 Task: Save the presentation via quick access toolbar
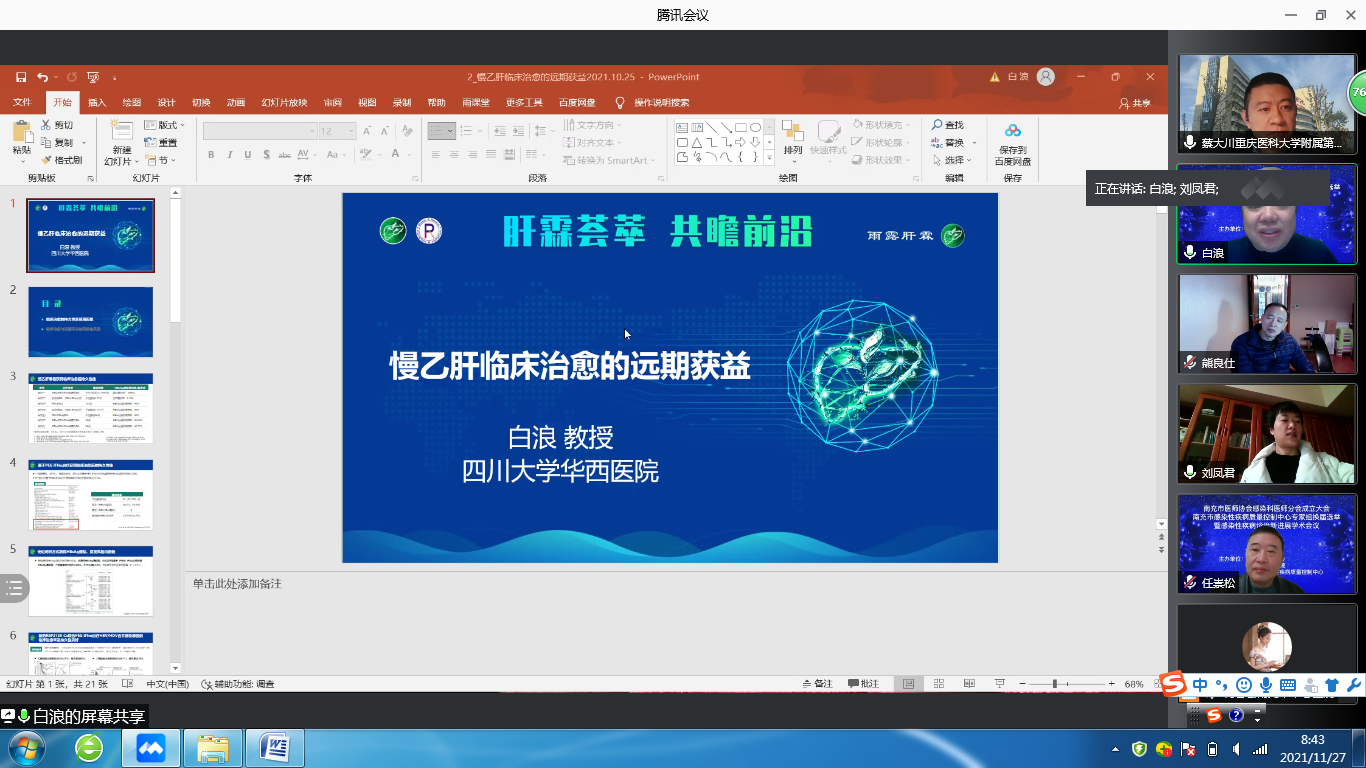tap(21, 77)
